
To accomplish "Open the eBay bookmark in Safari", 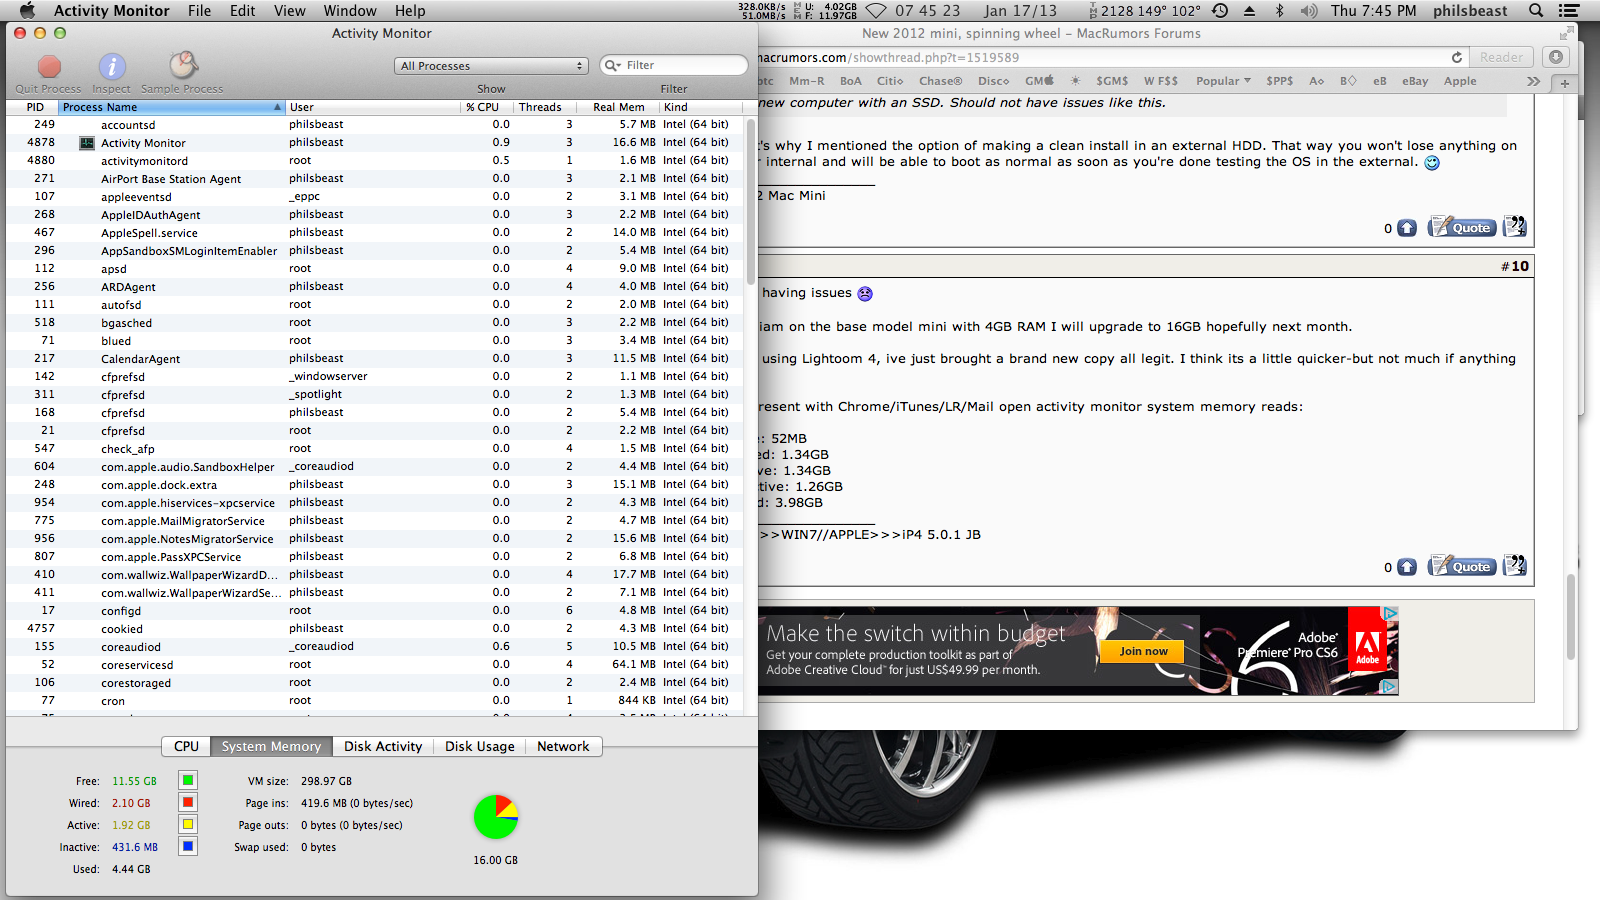I will tap(1415, 81).
